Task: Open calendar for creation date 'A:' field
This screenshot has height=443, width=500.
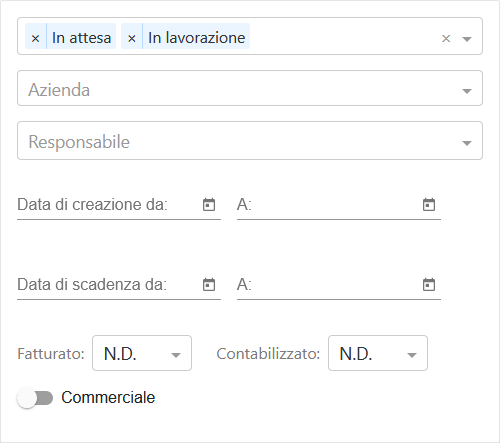Action: coord(429,205)
